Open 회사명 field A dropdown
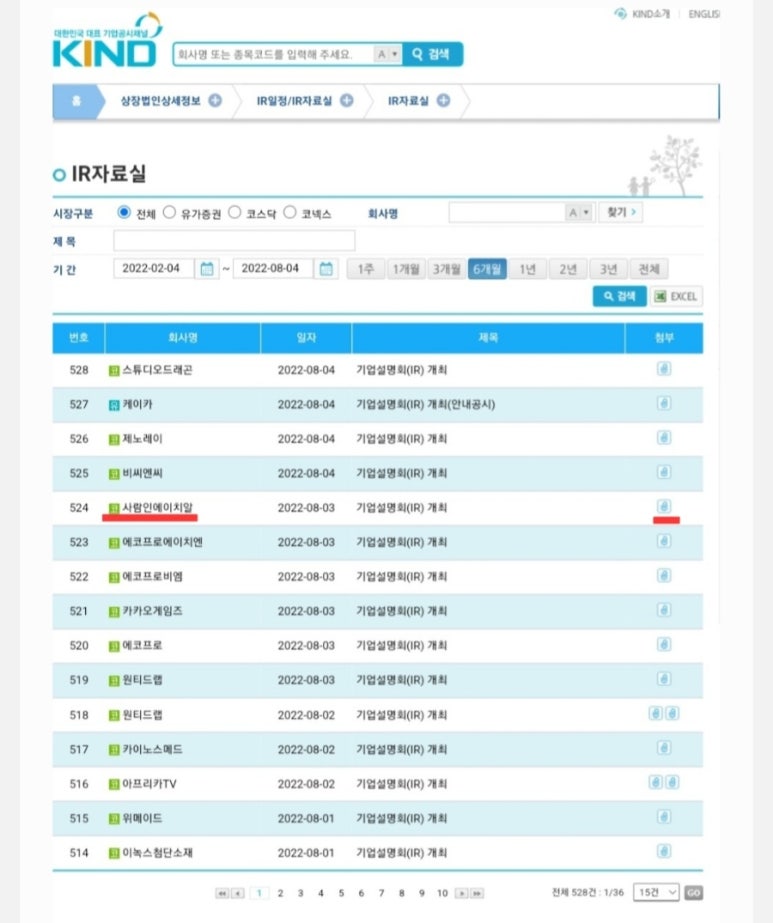This screenshot has height=923, width=773. [x=579, y=213]
